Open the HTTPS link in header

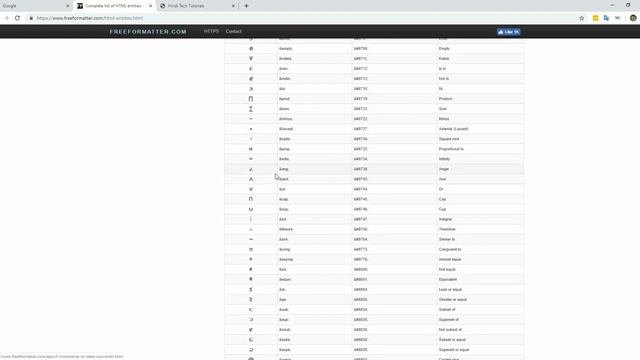[x=211, y=31]
